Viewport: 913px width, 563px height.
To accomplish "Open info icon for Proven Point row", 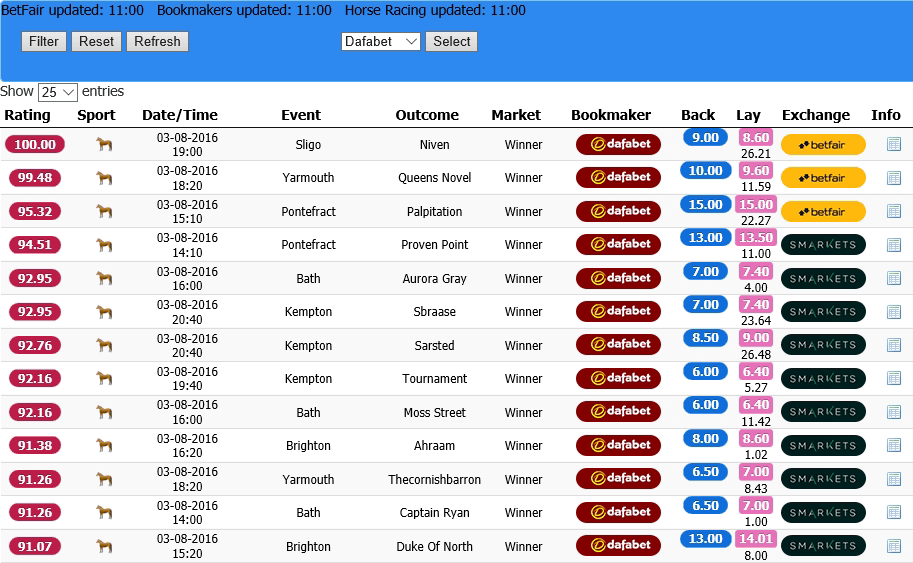I will 894,245.
